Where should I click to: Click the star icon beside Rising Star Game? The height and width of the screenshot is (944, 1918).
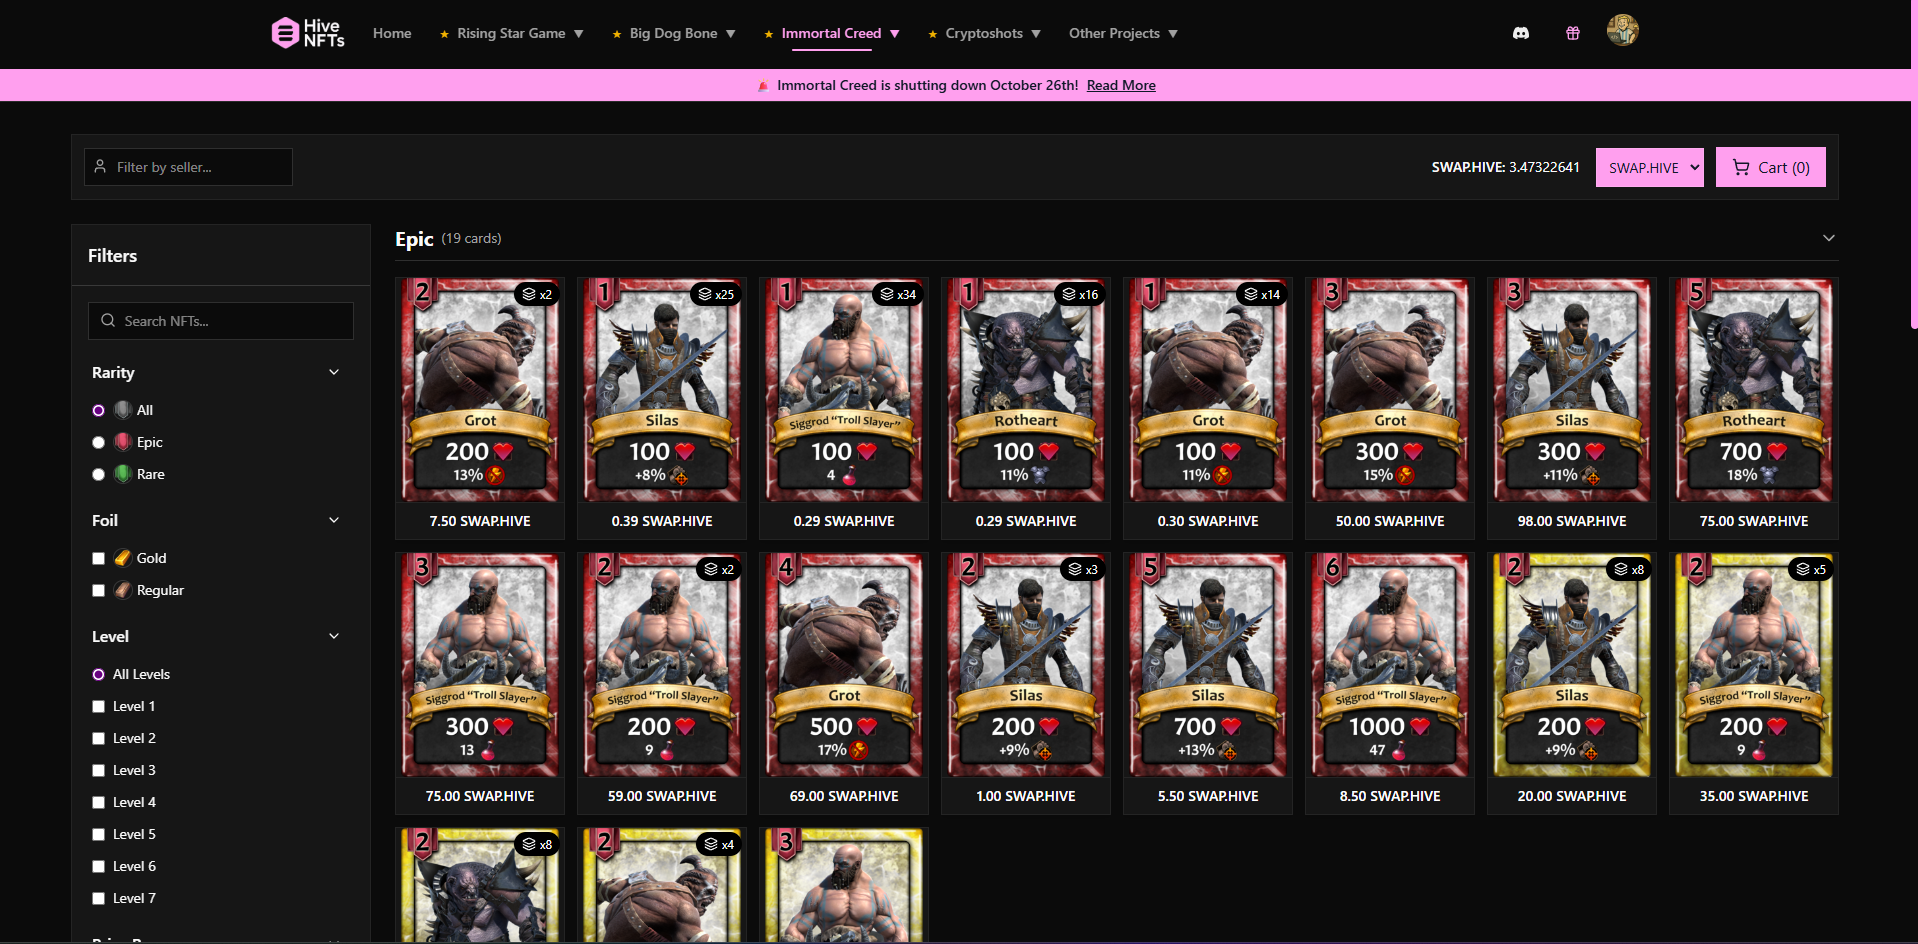point(444,34)
